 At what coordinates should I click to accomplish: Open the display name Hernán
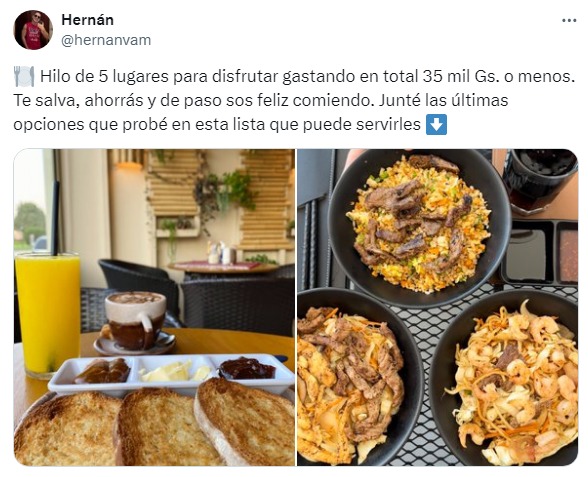[x=87, y=20]
